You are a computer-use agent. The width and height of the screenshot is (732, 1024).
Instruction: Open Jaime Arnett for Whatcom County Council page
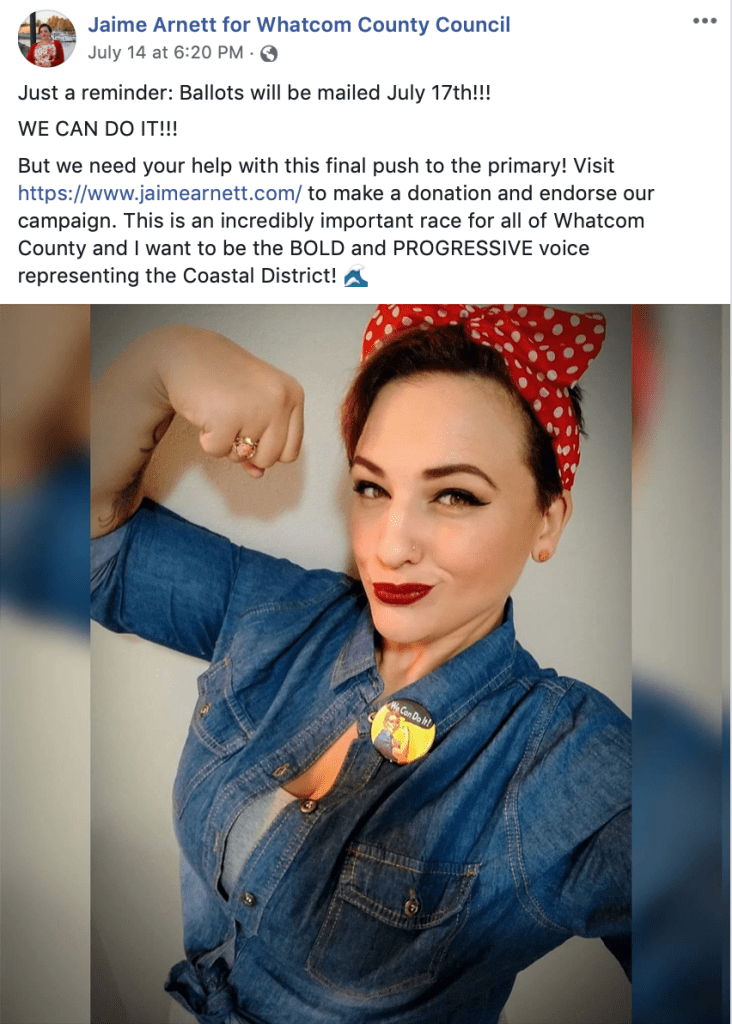tap(299, 25)
